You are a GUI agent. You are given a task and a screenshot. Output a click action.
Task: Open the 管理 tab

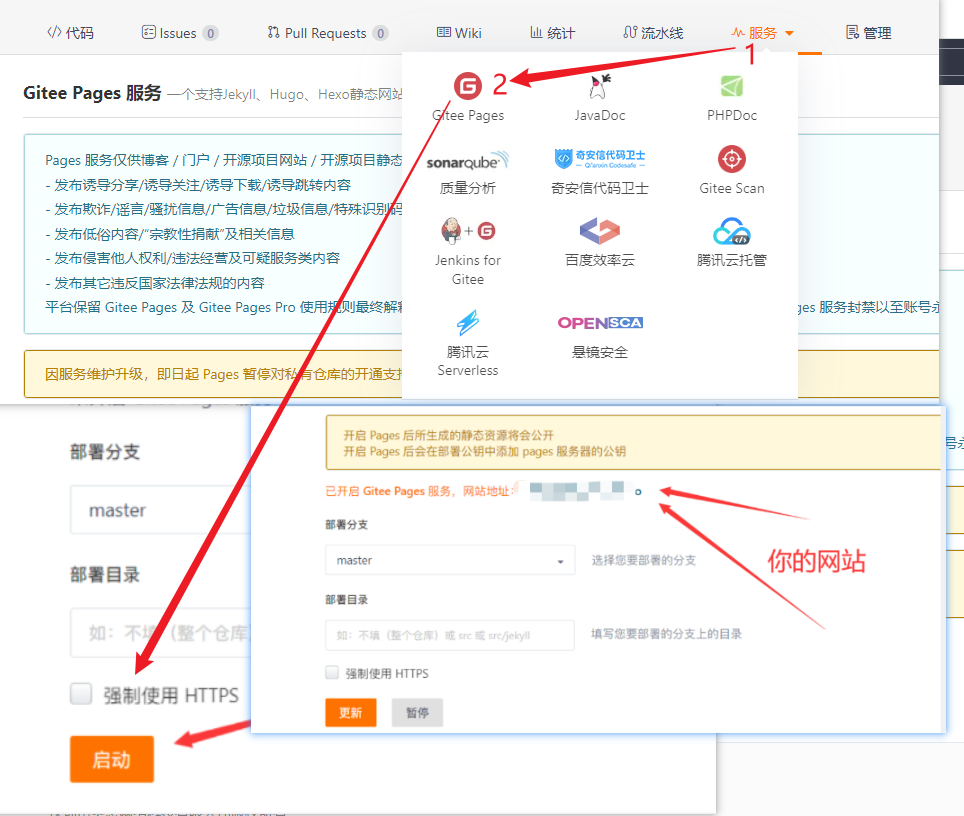click(869, 33)
